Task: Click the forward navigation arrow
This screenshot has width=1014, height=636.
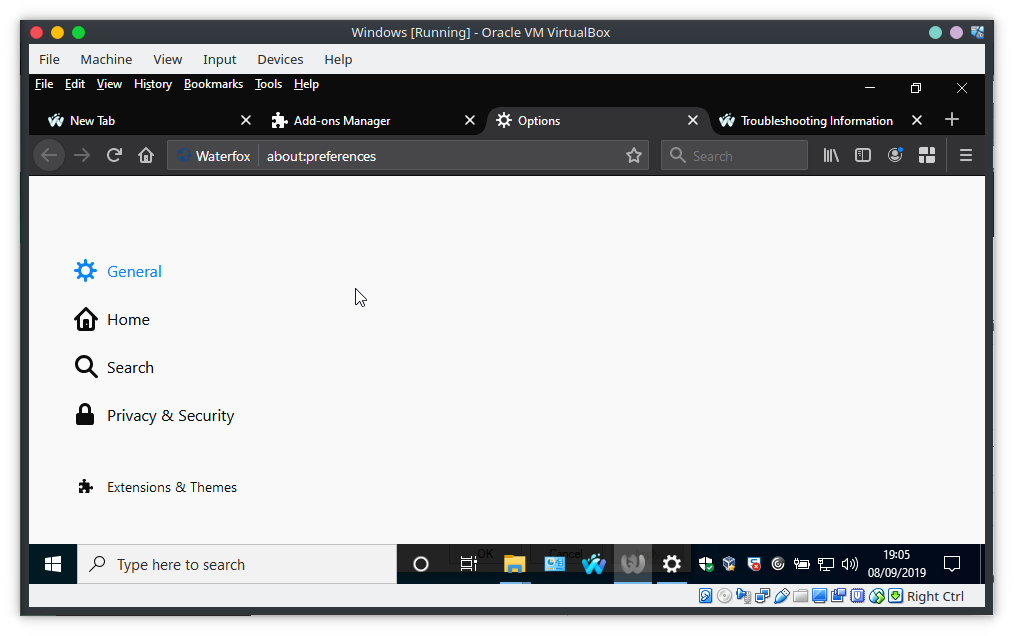Action: pyautogui.click(x=82, y=155)
